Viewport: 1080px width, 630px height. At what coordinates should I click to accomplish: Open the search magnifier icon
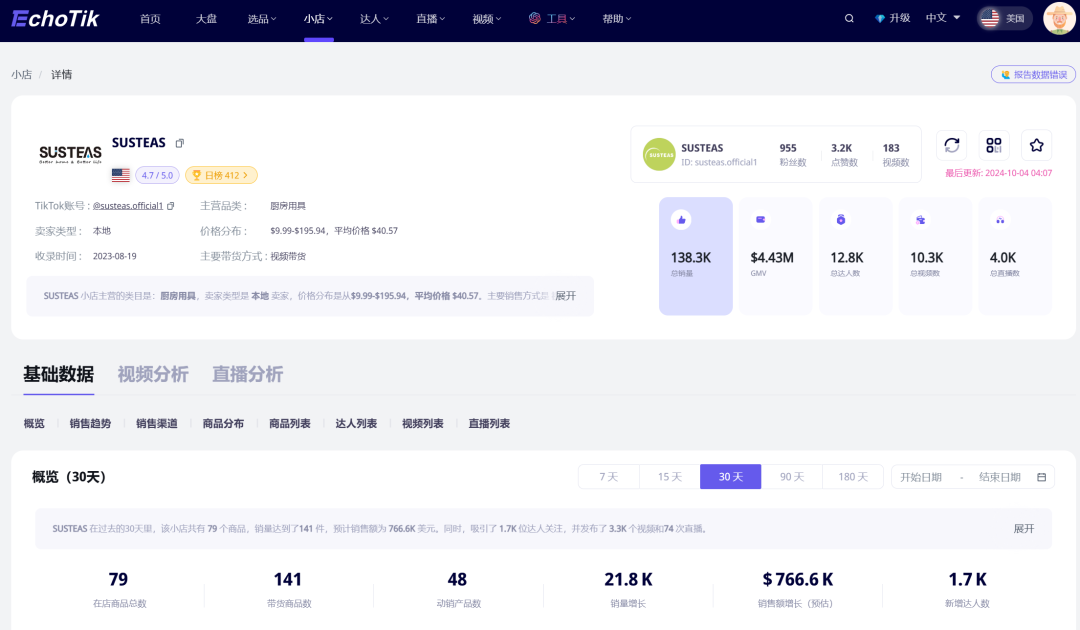point(849,19)
